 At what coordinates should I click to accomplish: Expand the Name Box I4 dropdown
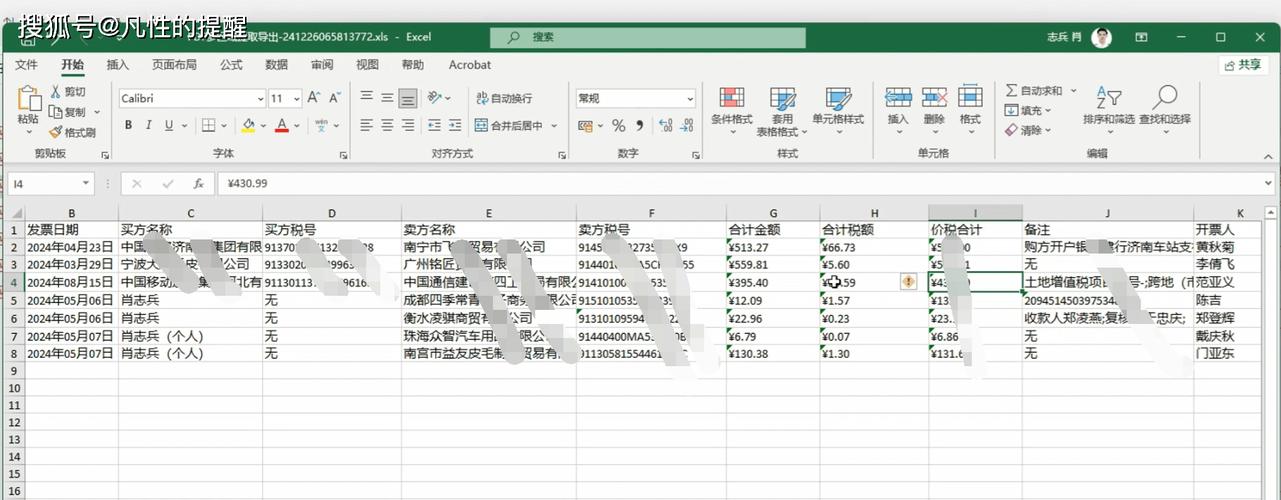click(85, 184)
